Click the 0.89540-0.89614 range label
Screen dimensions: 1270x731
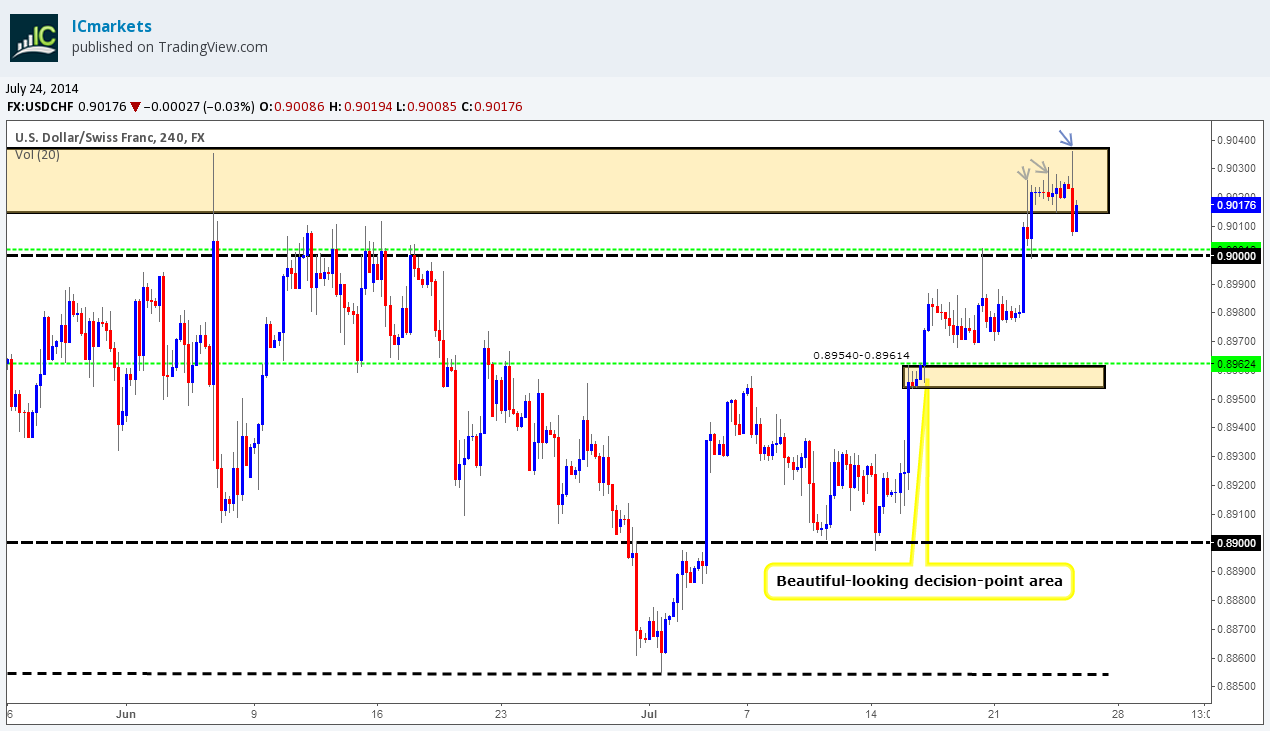pos(861,355)
